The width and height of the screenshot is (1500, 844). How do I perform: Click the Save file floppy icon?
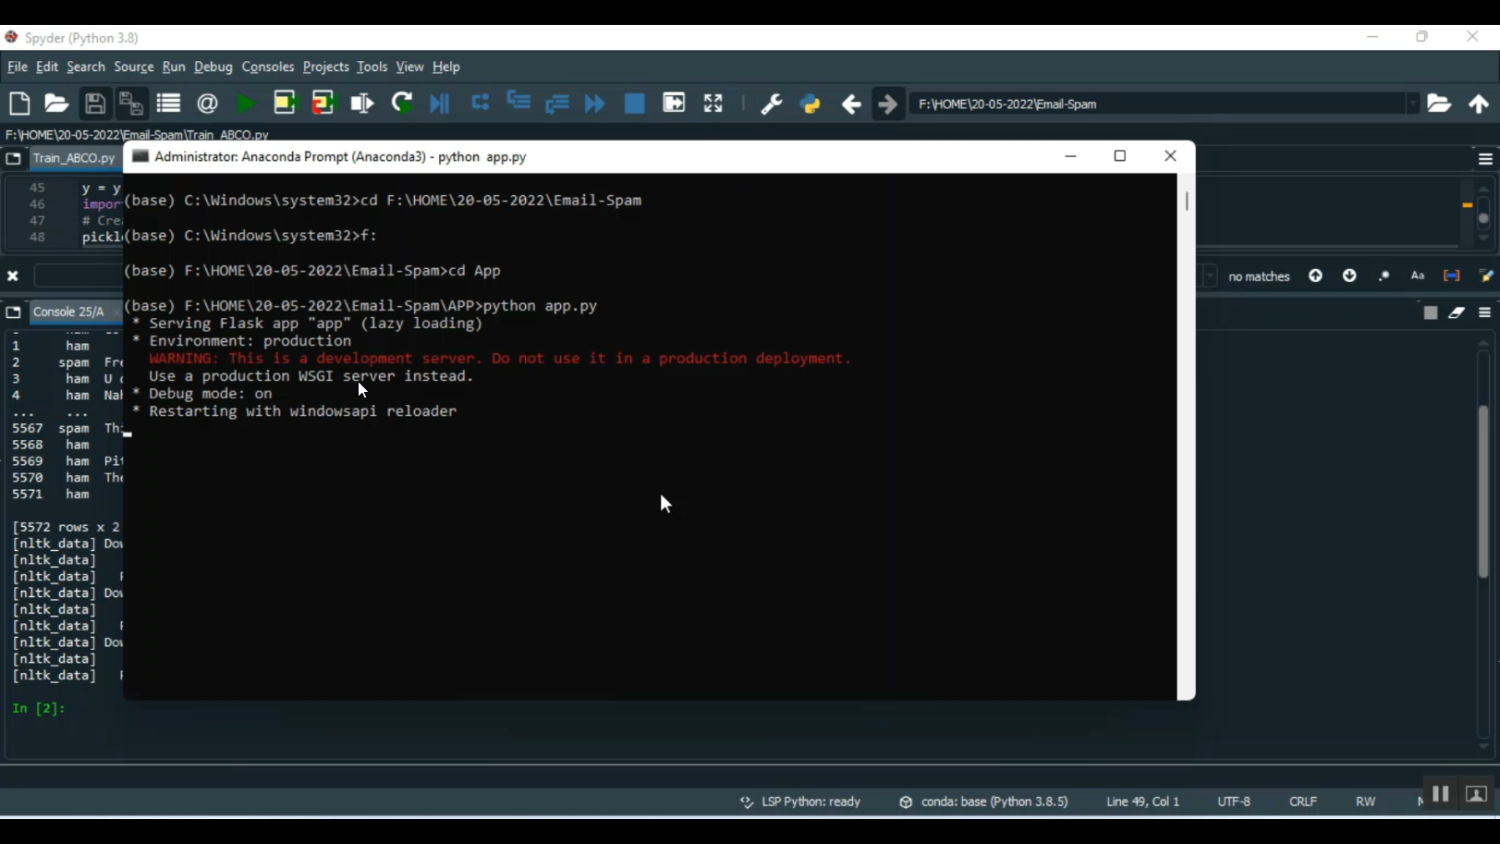[x=95, y=104]
